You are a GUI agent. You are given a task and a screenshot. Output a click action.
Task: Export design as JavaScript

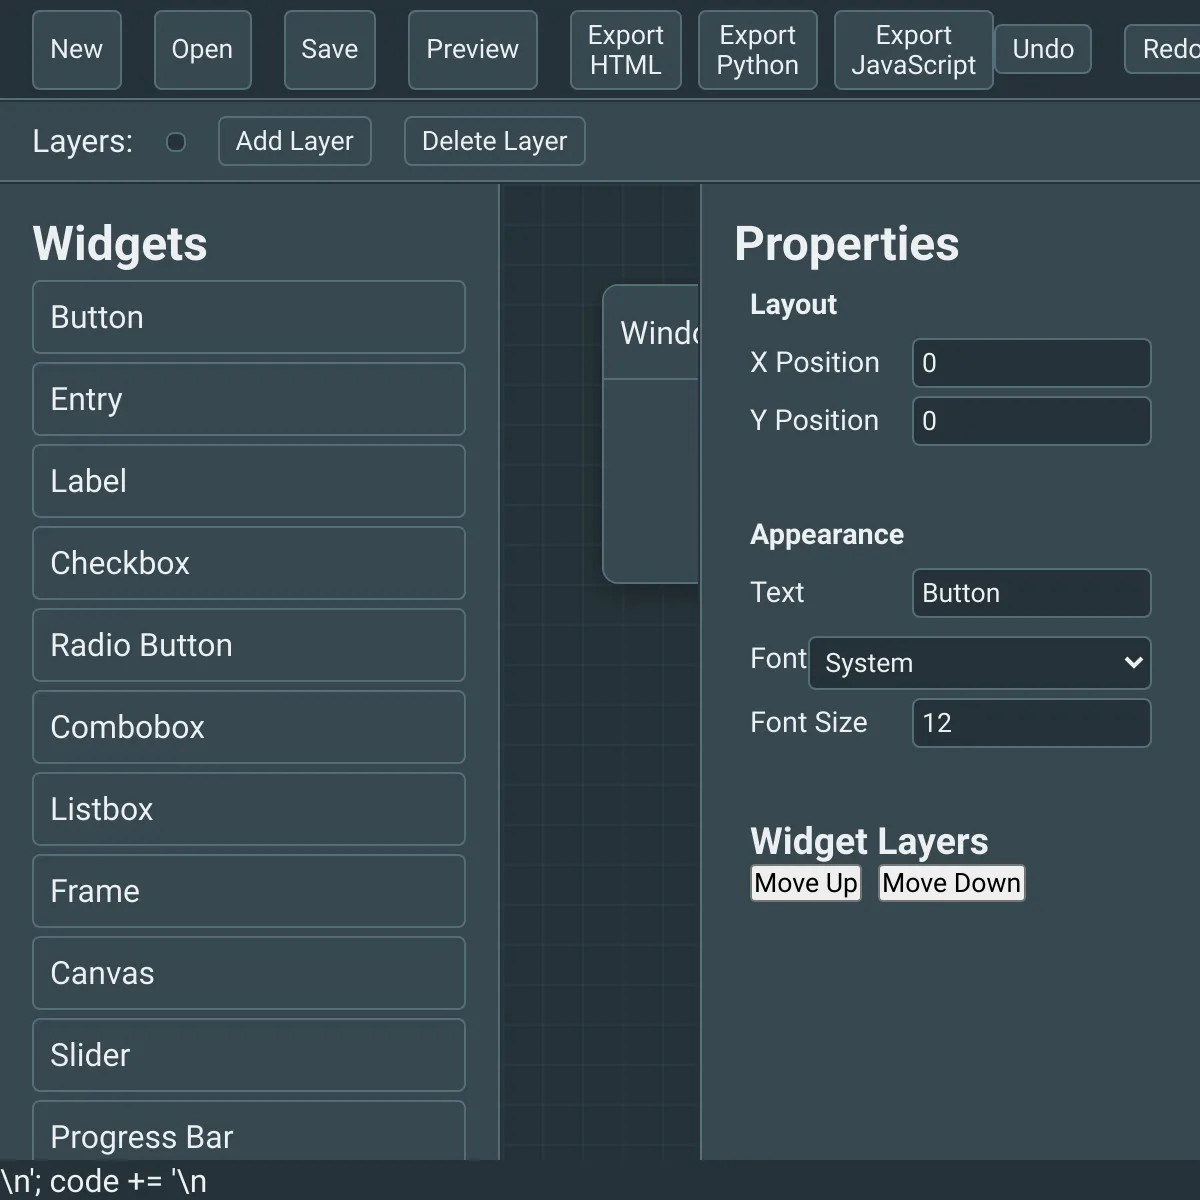coord(912,50)
